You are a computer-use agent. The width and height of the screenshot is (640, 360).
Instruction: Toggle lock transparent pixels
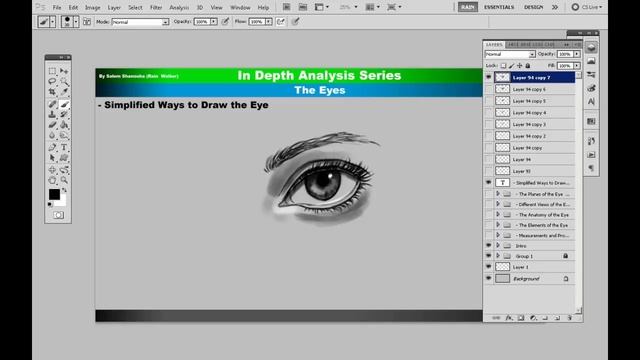[x=503, y=65]
